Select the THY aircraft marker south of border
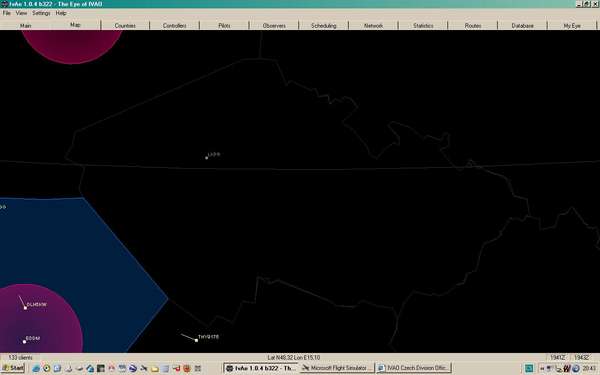Screen dimensions: 600x375 coord(196,340)
